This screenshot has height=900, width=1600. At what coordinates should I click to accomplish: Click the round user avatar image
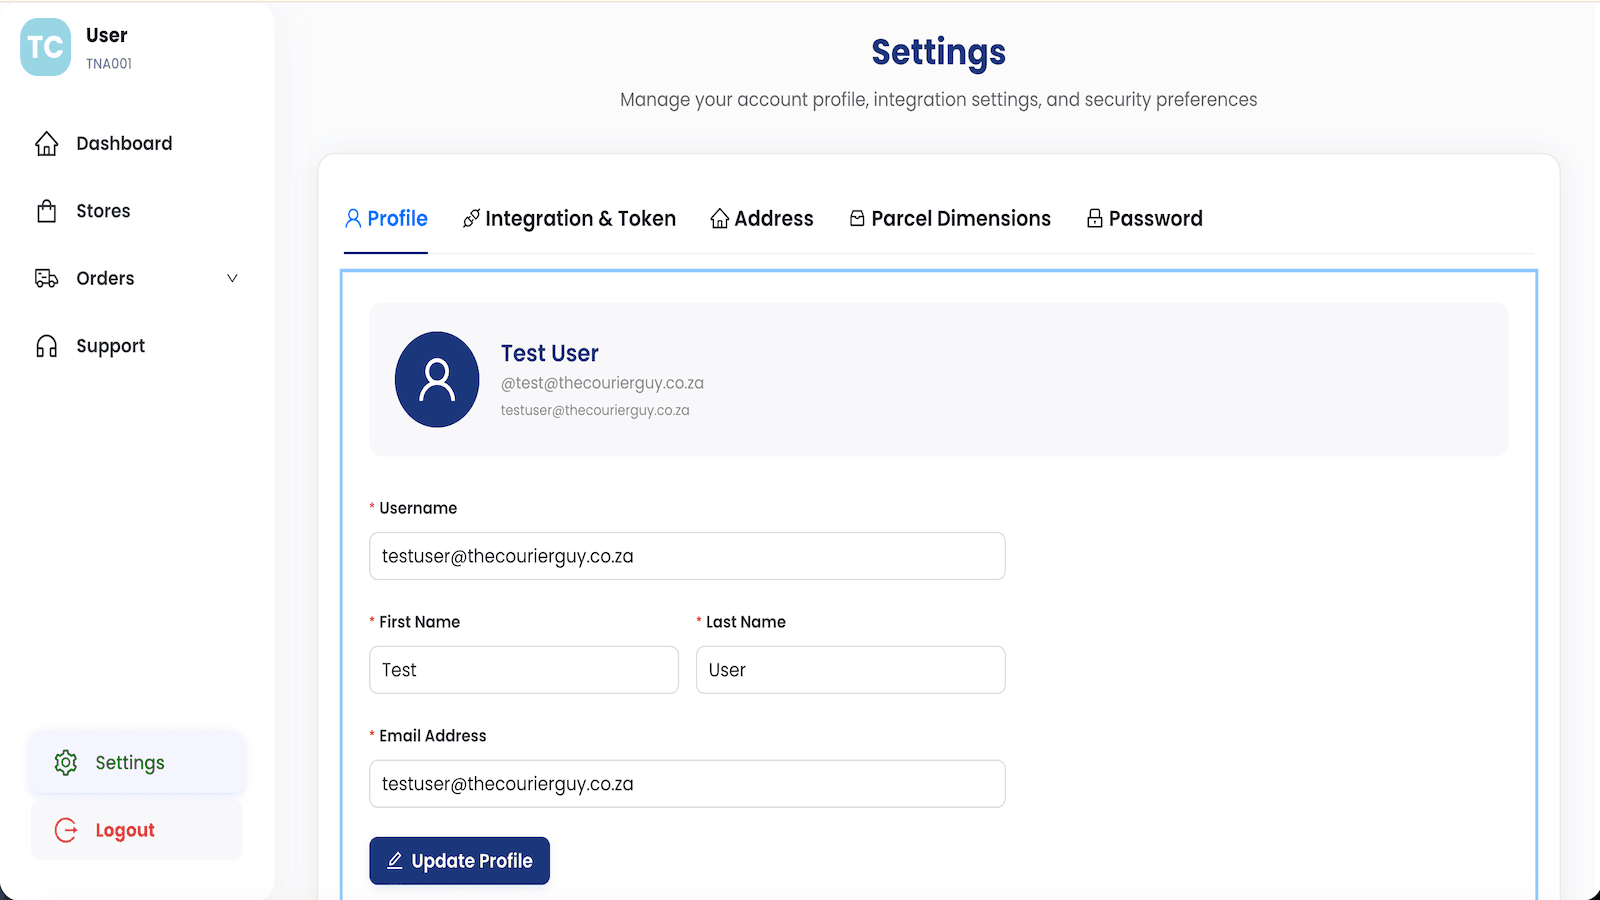(437, 380)
